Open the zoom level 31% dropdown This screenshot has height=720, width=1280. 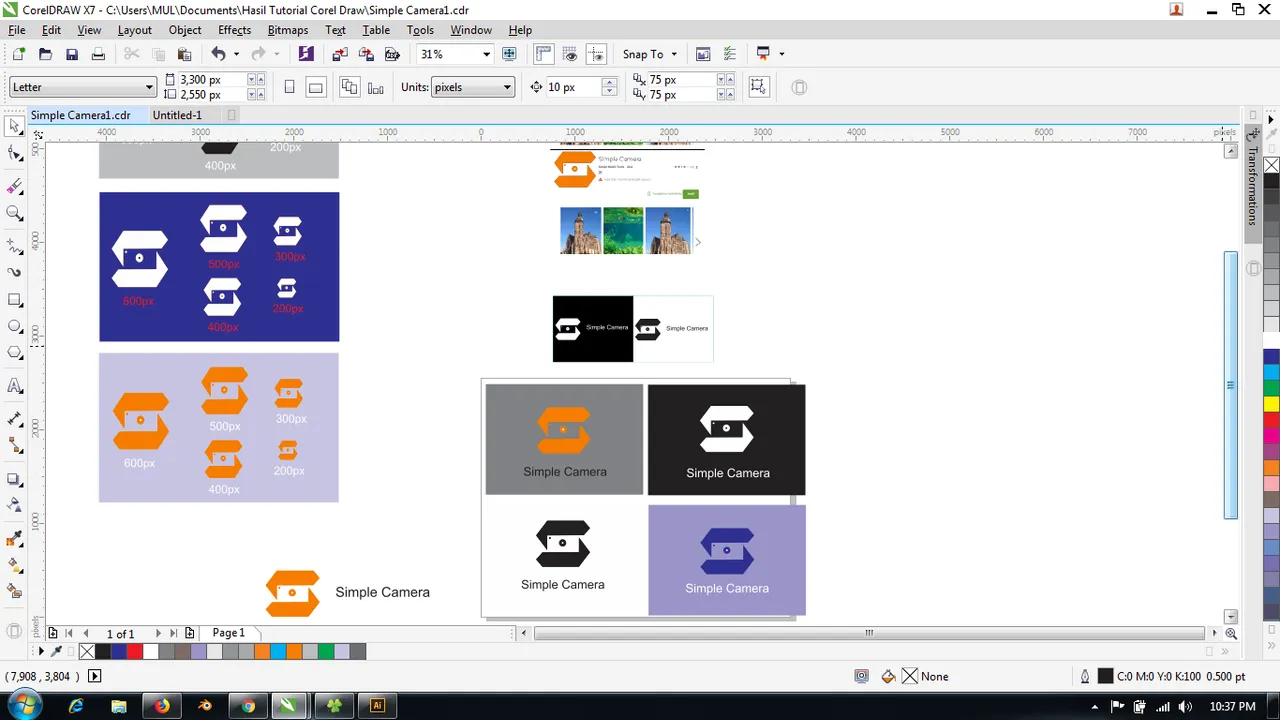coord(486,54)
